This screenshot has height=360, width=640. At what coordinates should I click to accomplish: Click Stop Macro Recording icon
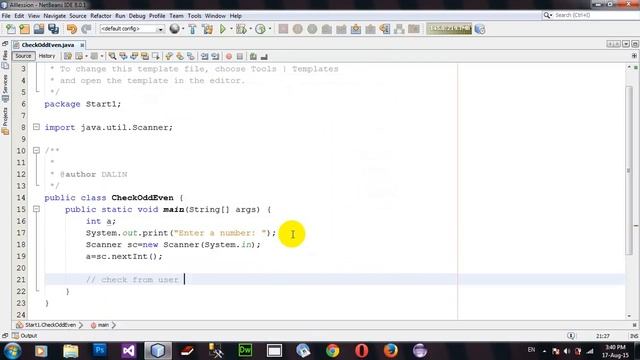pyautogui.click(x=240, y=56)
